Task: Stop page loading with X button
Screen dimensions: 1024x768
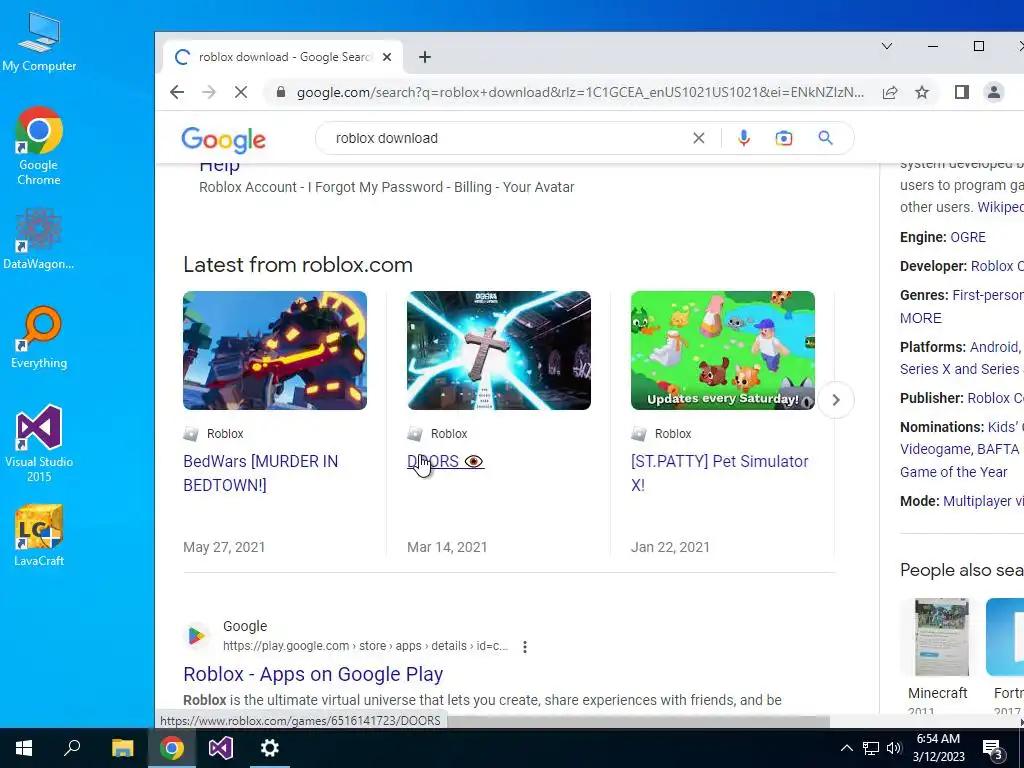Action: 241,92
